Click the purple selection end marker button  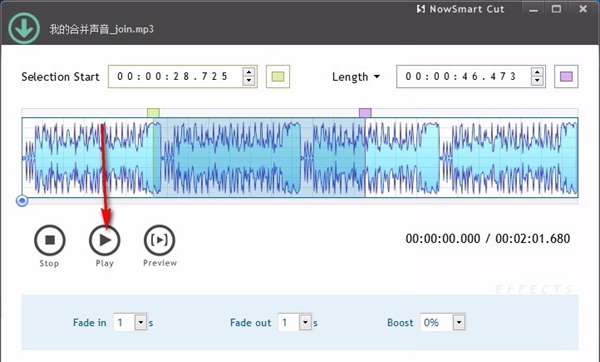(x=566, y=77)
